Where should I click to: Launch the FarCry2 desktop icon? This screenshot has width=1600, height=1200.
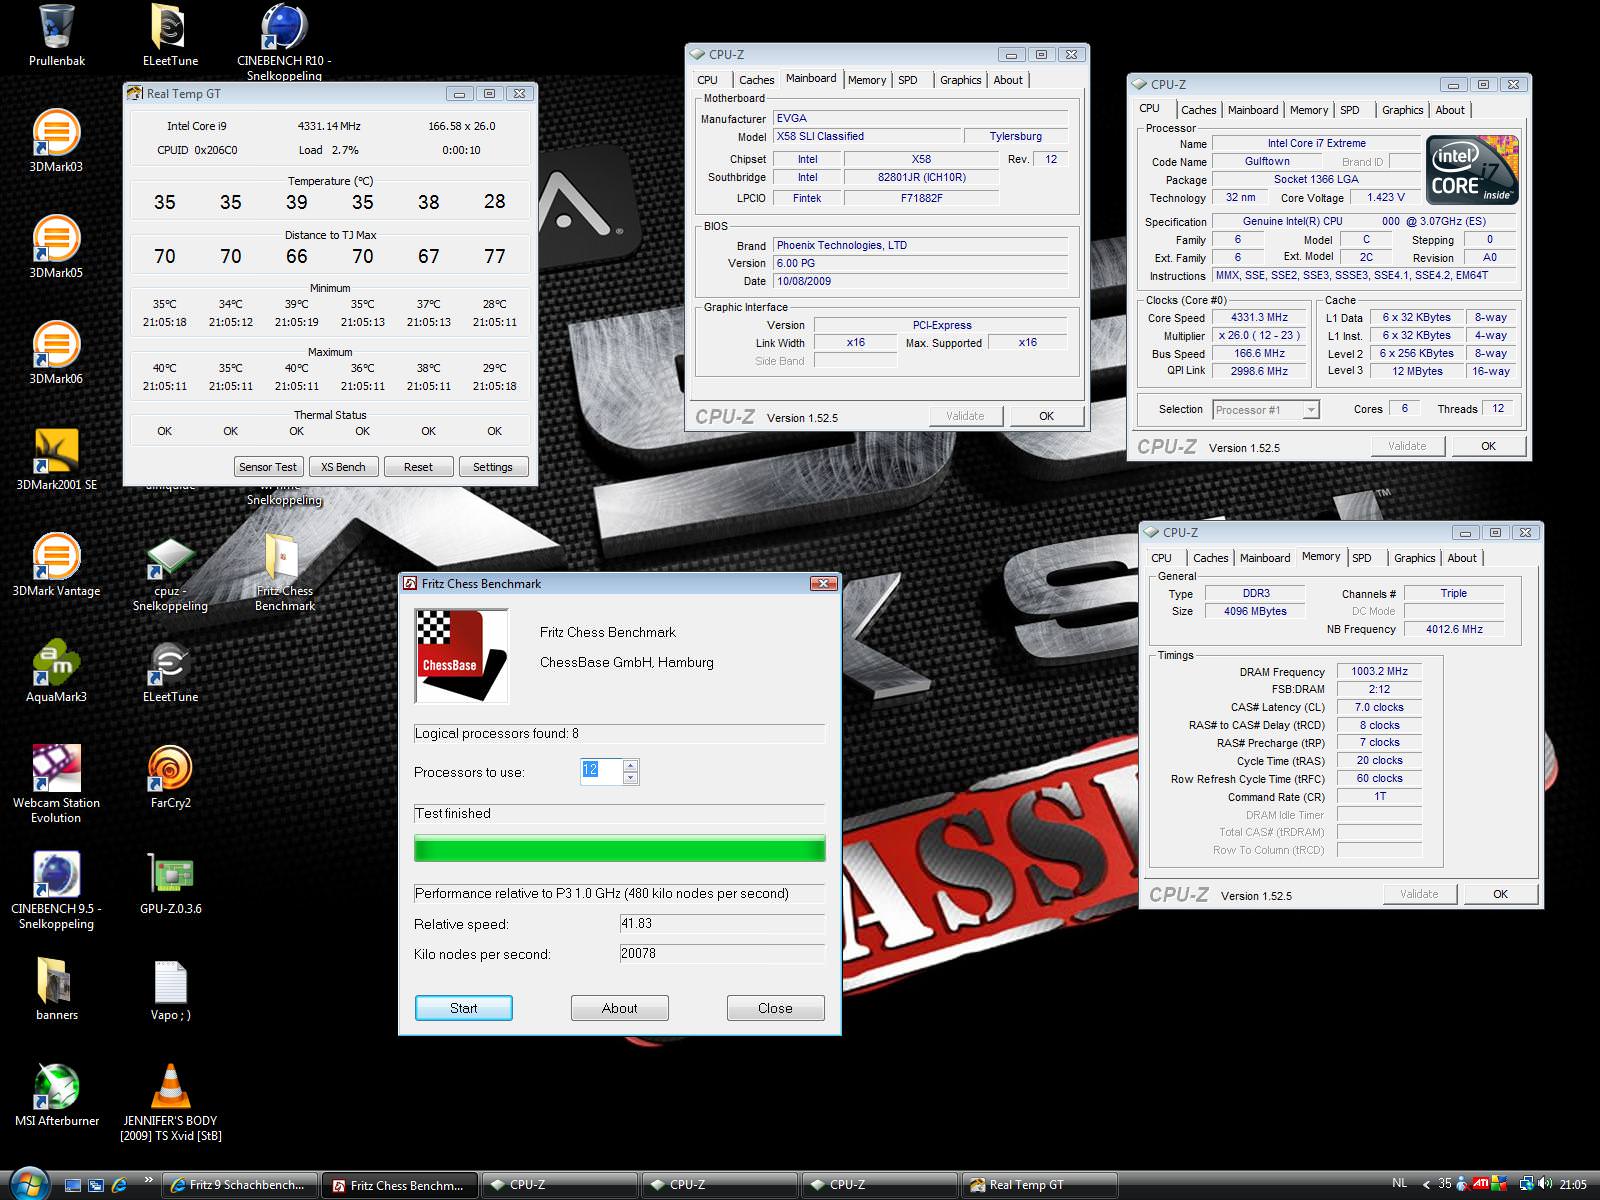coord(170,768)
